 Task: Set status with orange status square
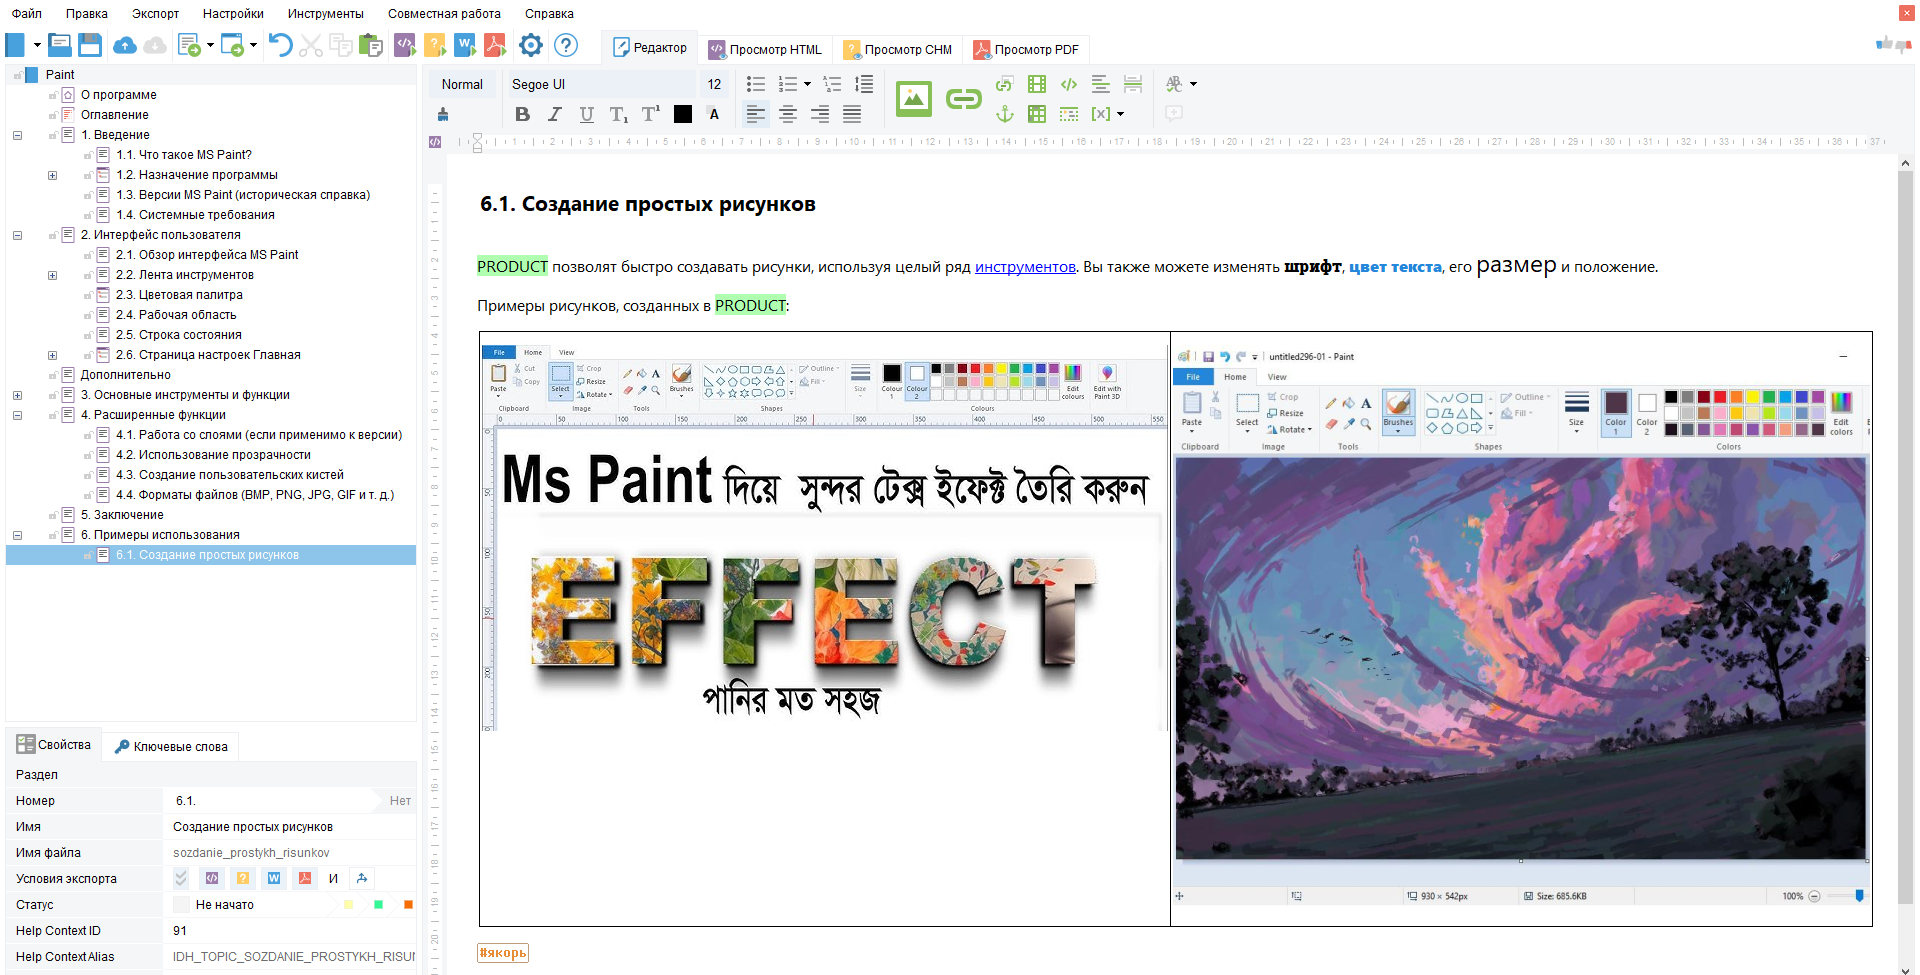408,904
